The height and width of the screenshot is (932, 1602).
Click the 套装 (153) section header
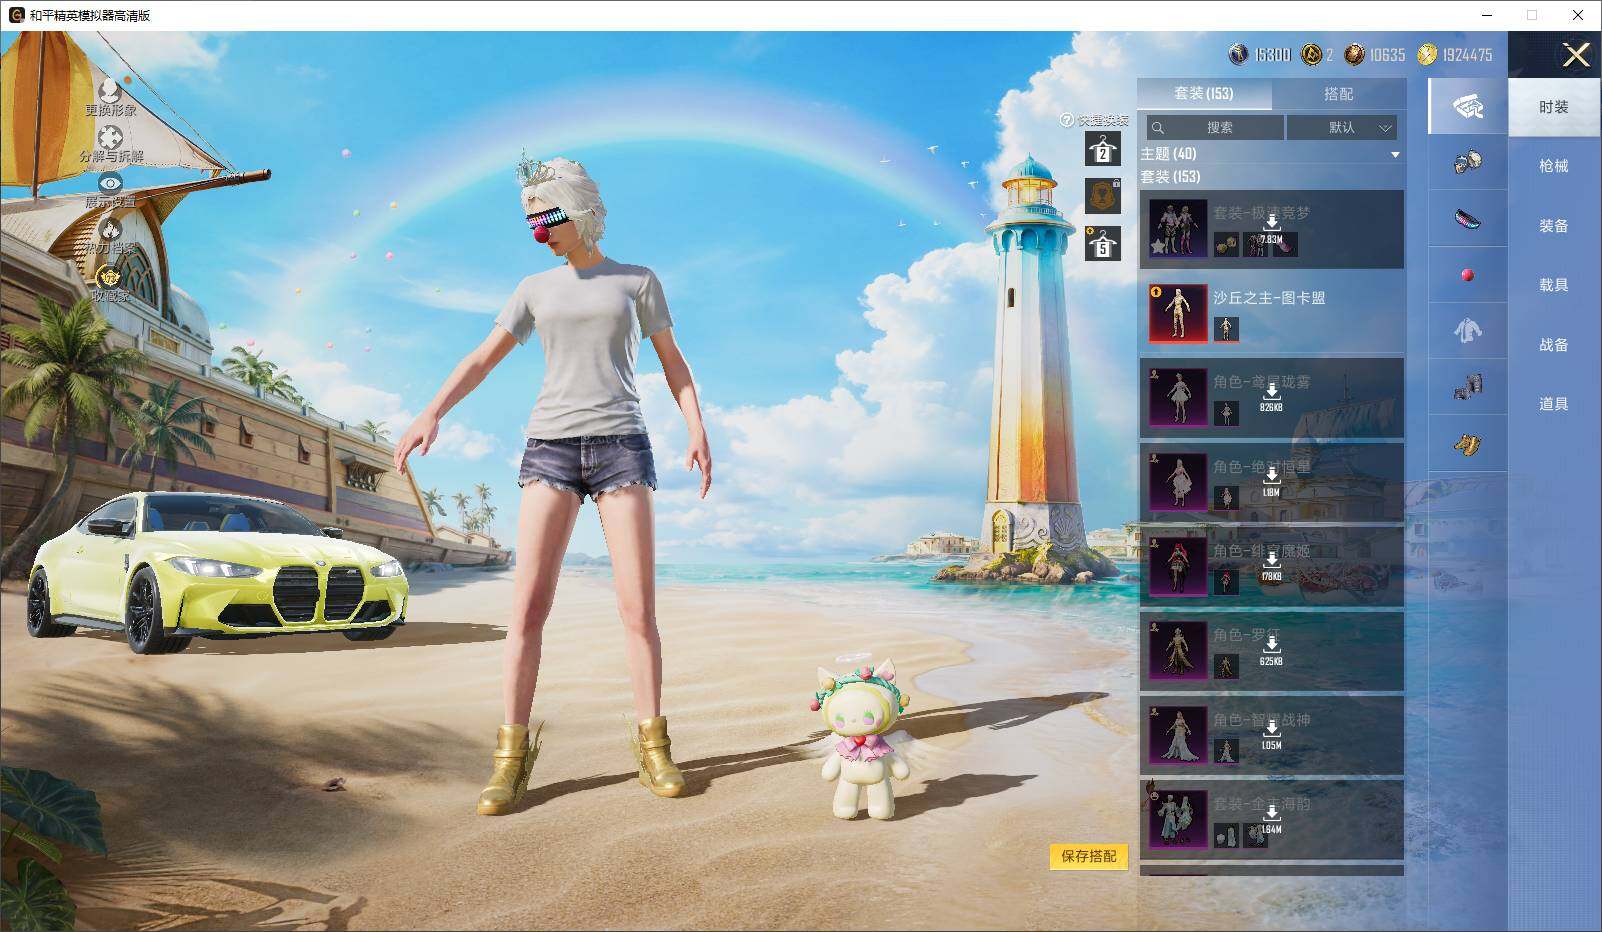(x=1170, y=176)
